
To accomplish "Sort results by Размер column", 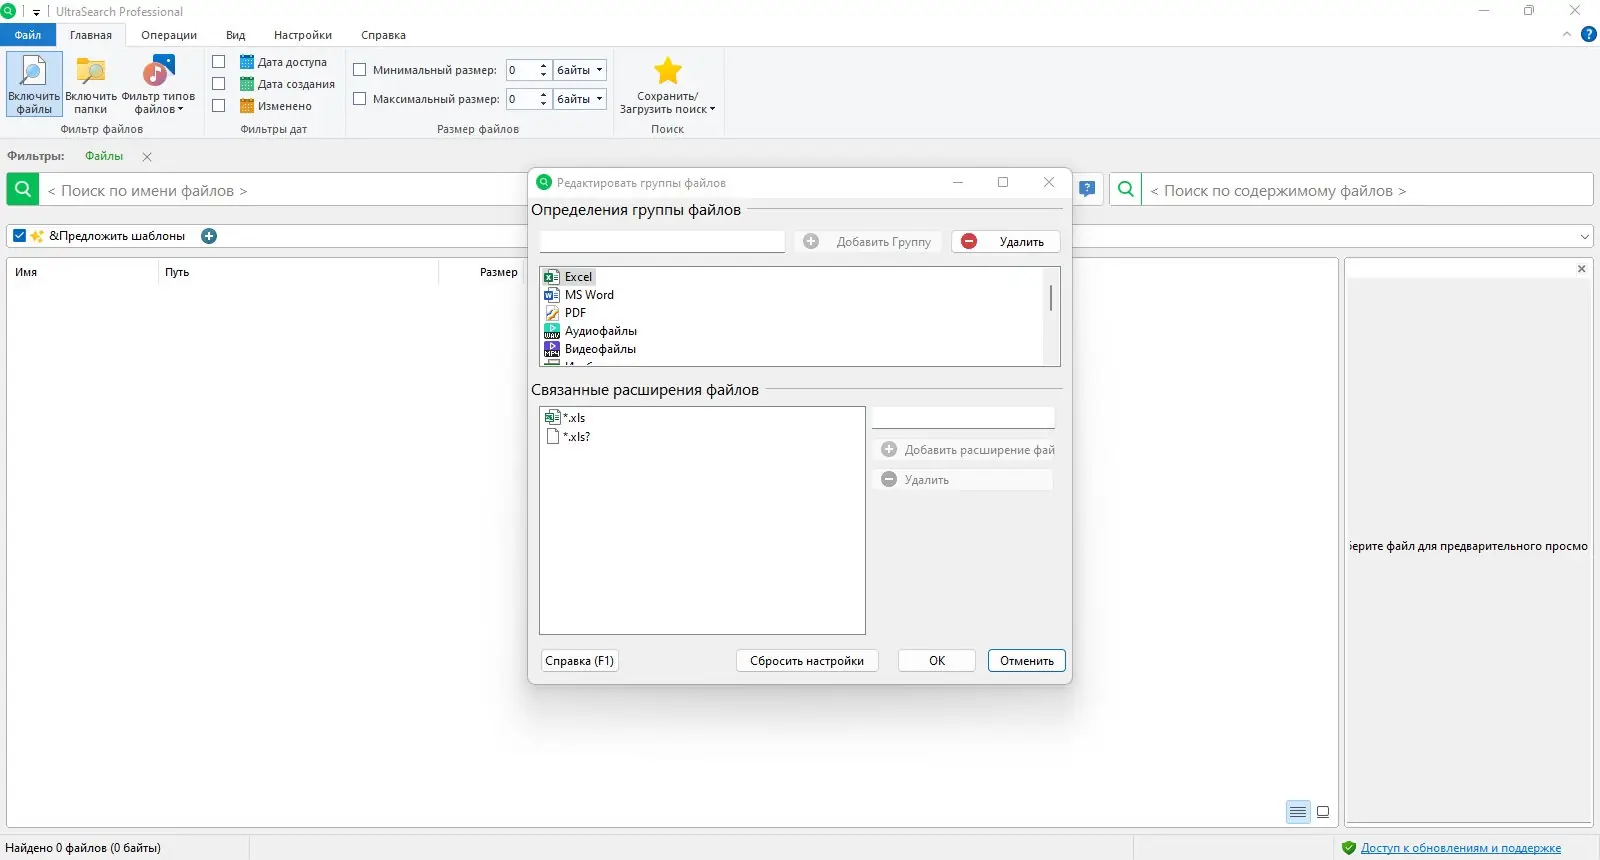I will pos(498,272).
